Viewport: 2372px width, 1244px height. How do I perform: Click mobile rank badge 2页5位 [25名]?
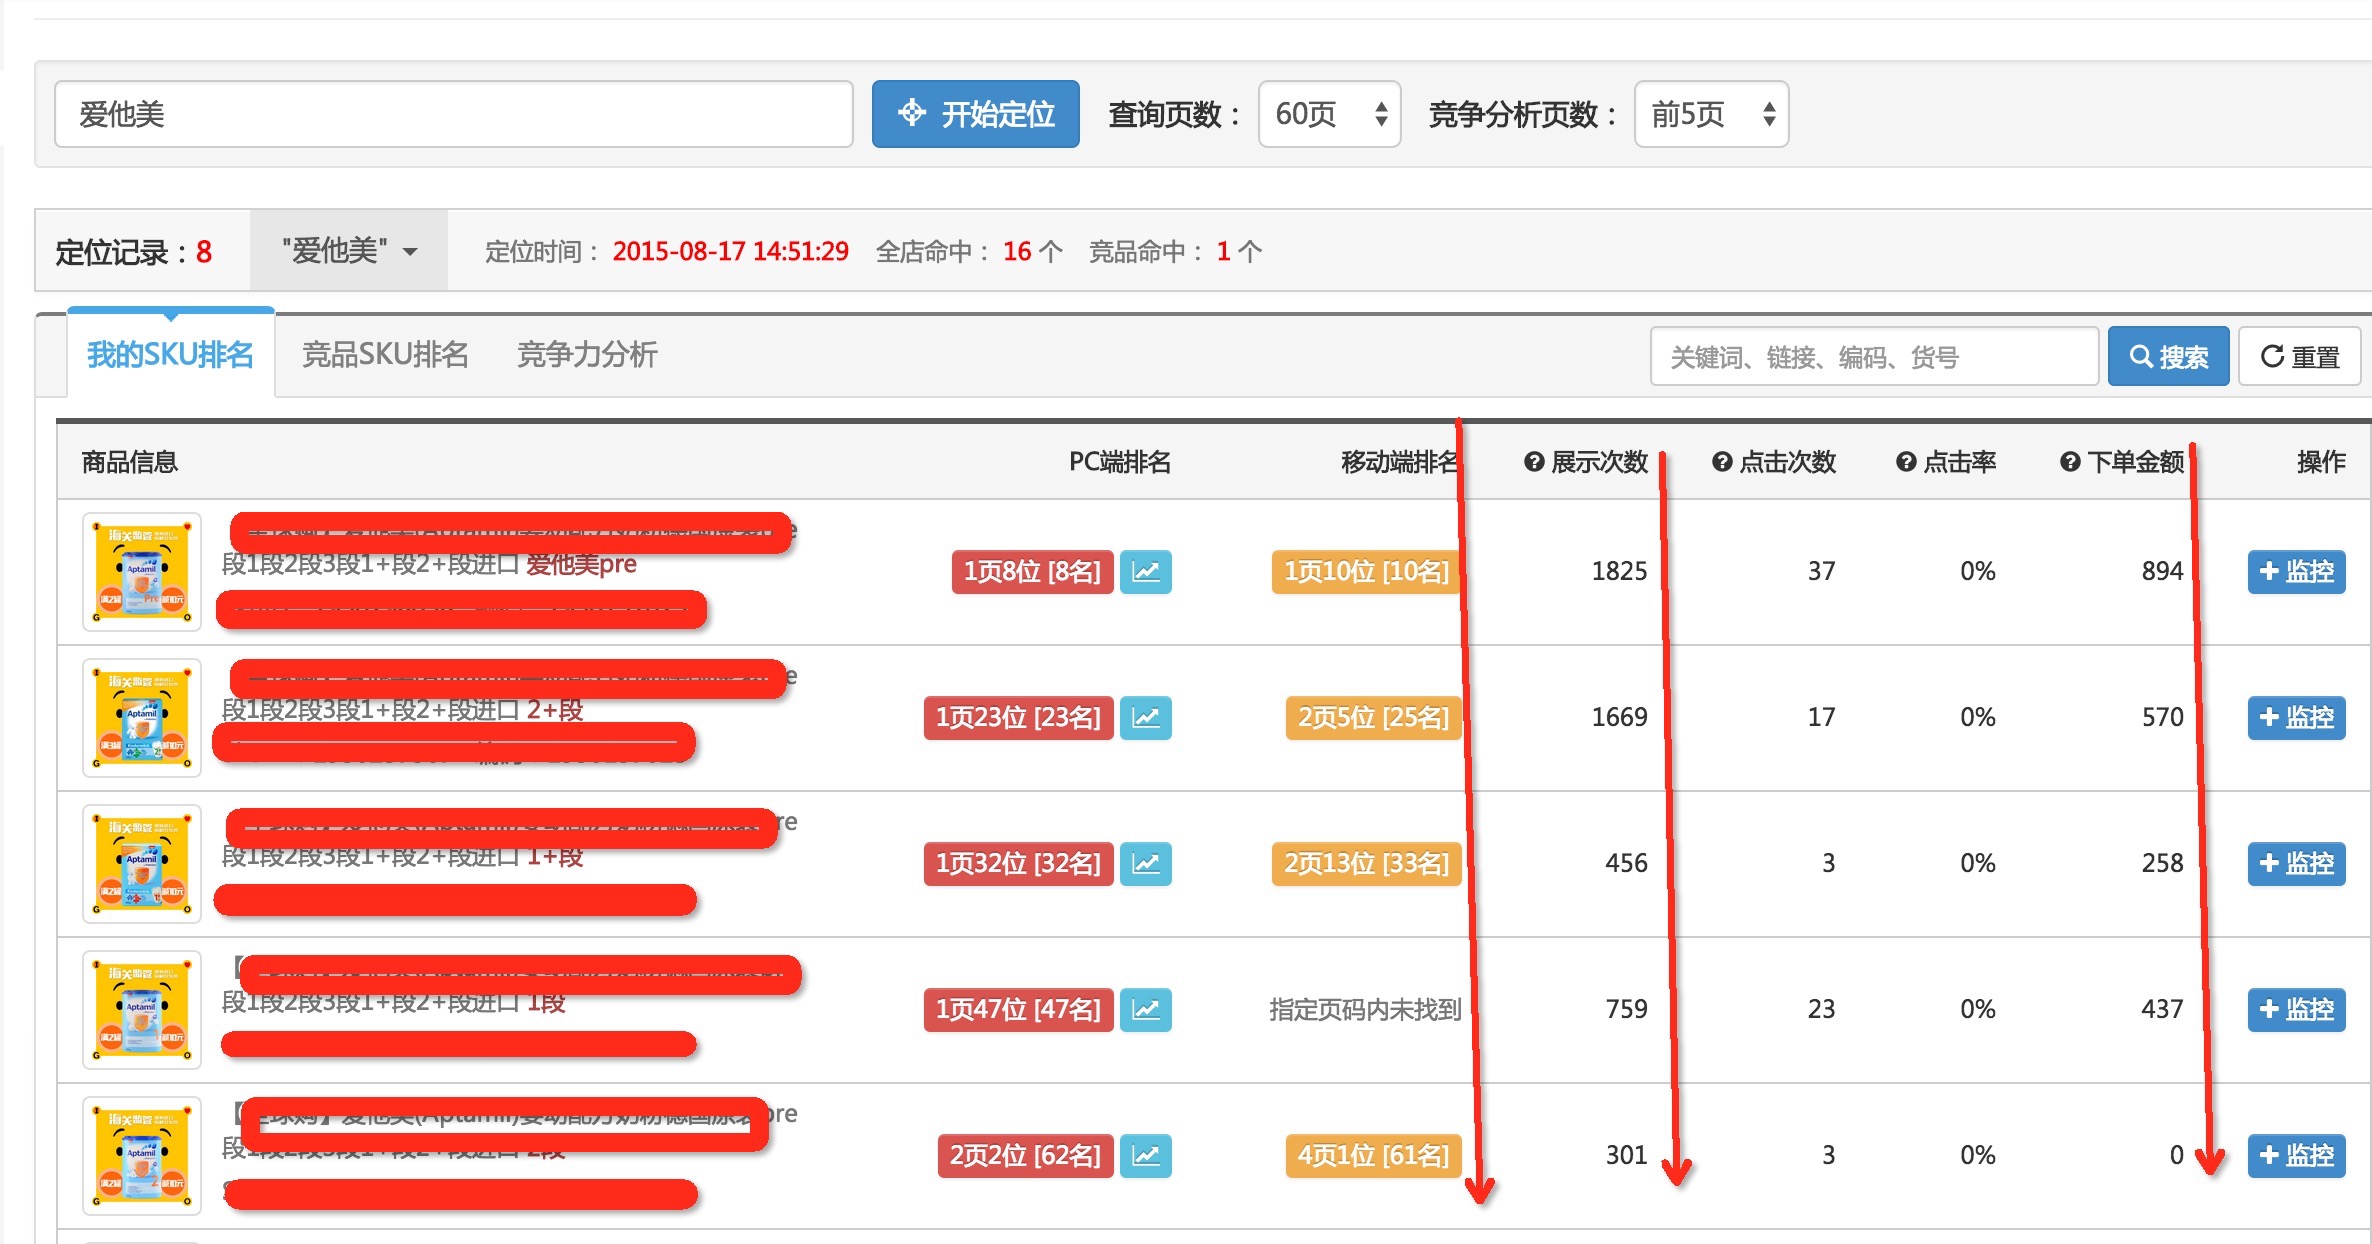tap(1373, 718)
